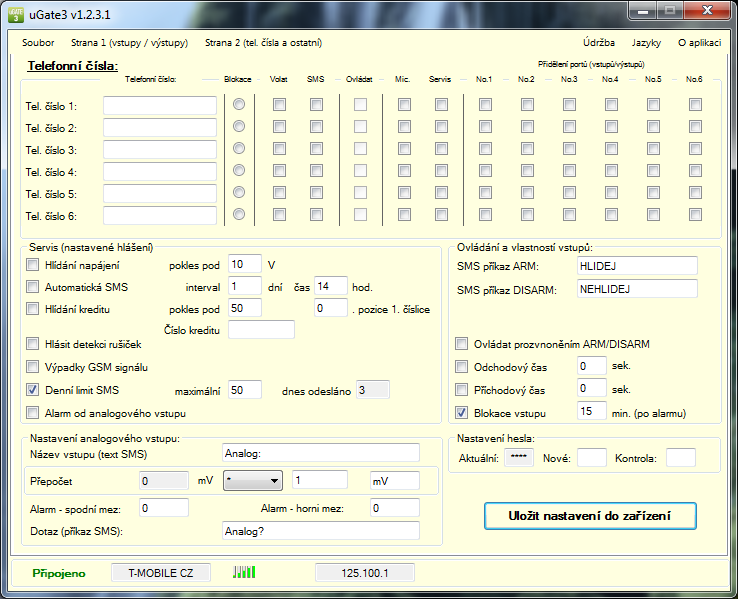Click the Dotaz field containing Analog?
This screenshot has width=738, height=599.
pos(321,531)
